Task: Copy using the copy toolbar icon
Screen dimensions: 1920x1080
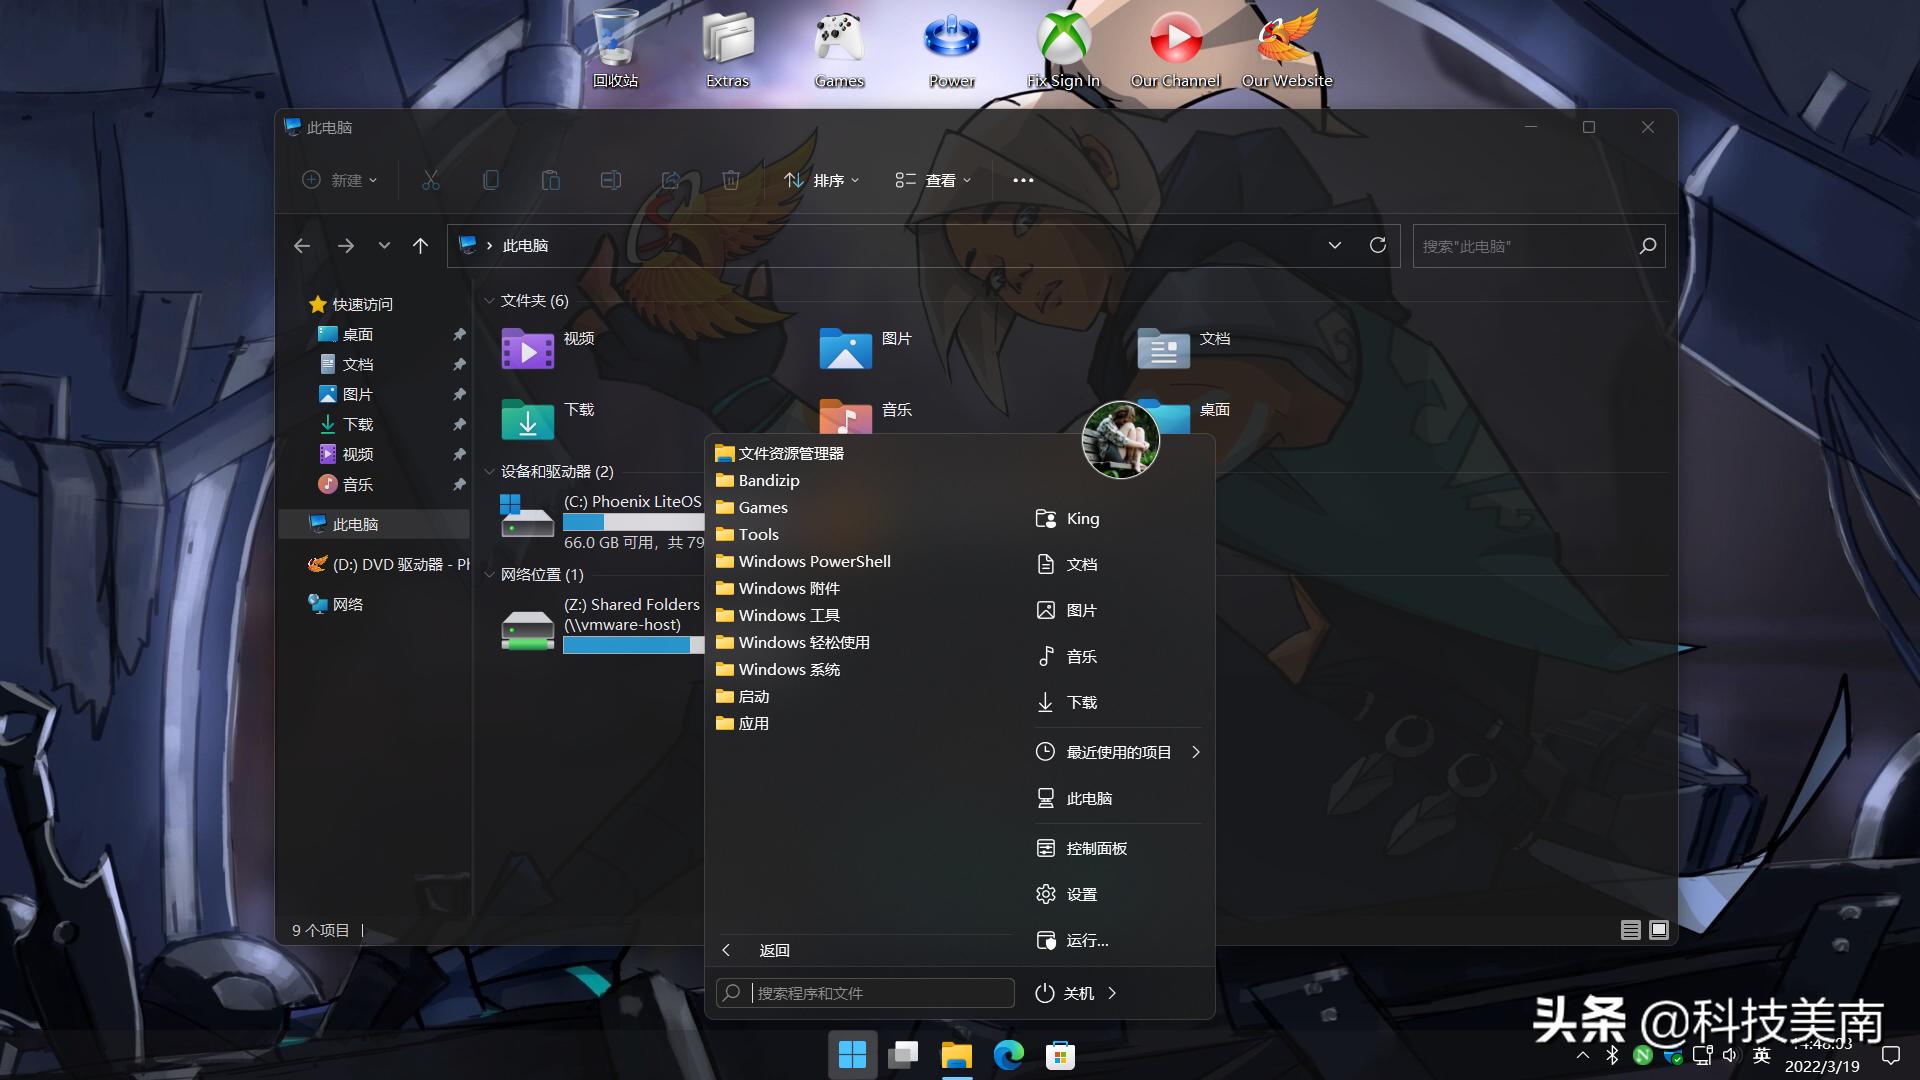Action: click(x=490, y=180)
